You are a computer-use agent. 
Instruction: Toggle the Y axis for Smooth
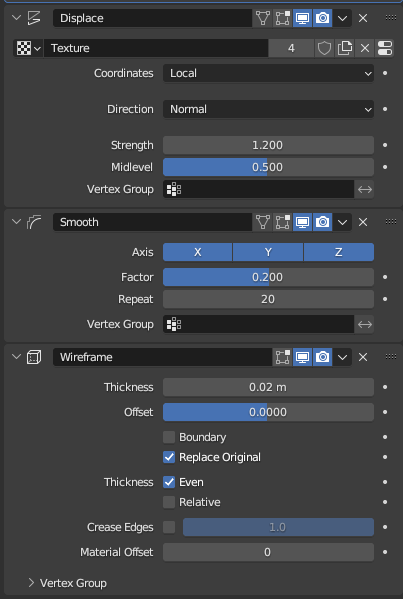268,252
